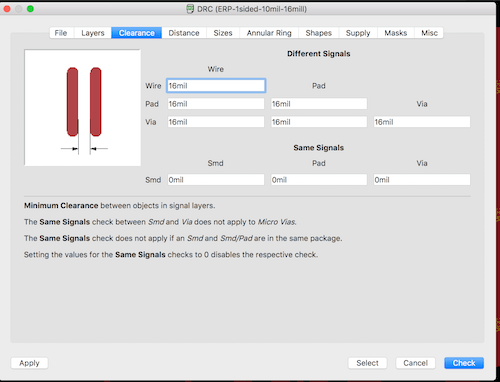Click the green zoom window button

pos(30,9)
